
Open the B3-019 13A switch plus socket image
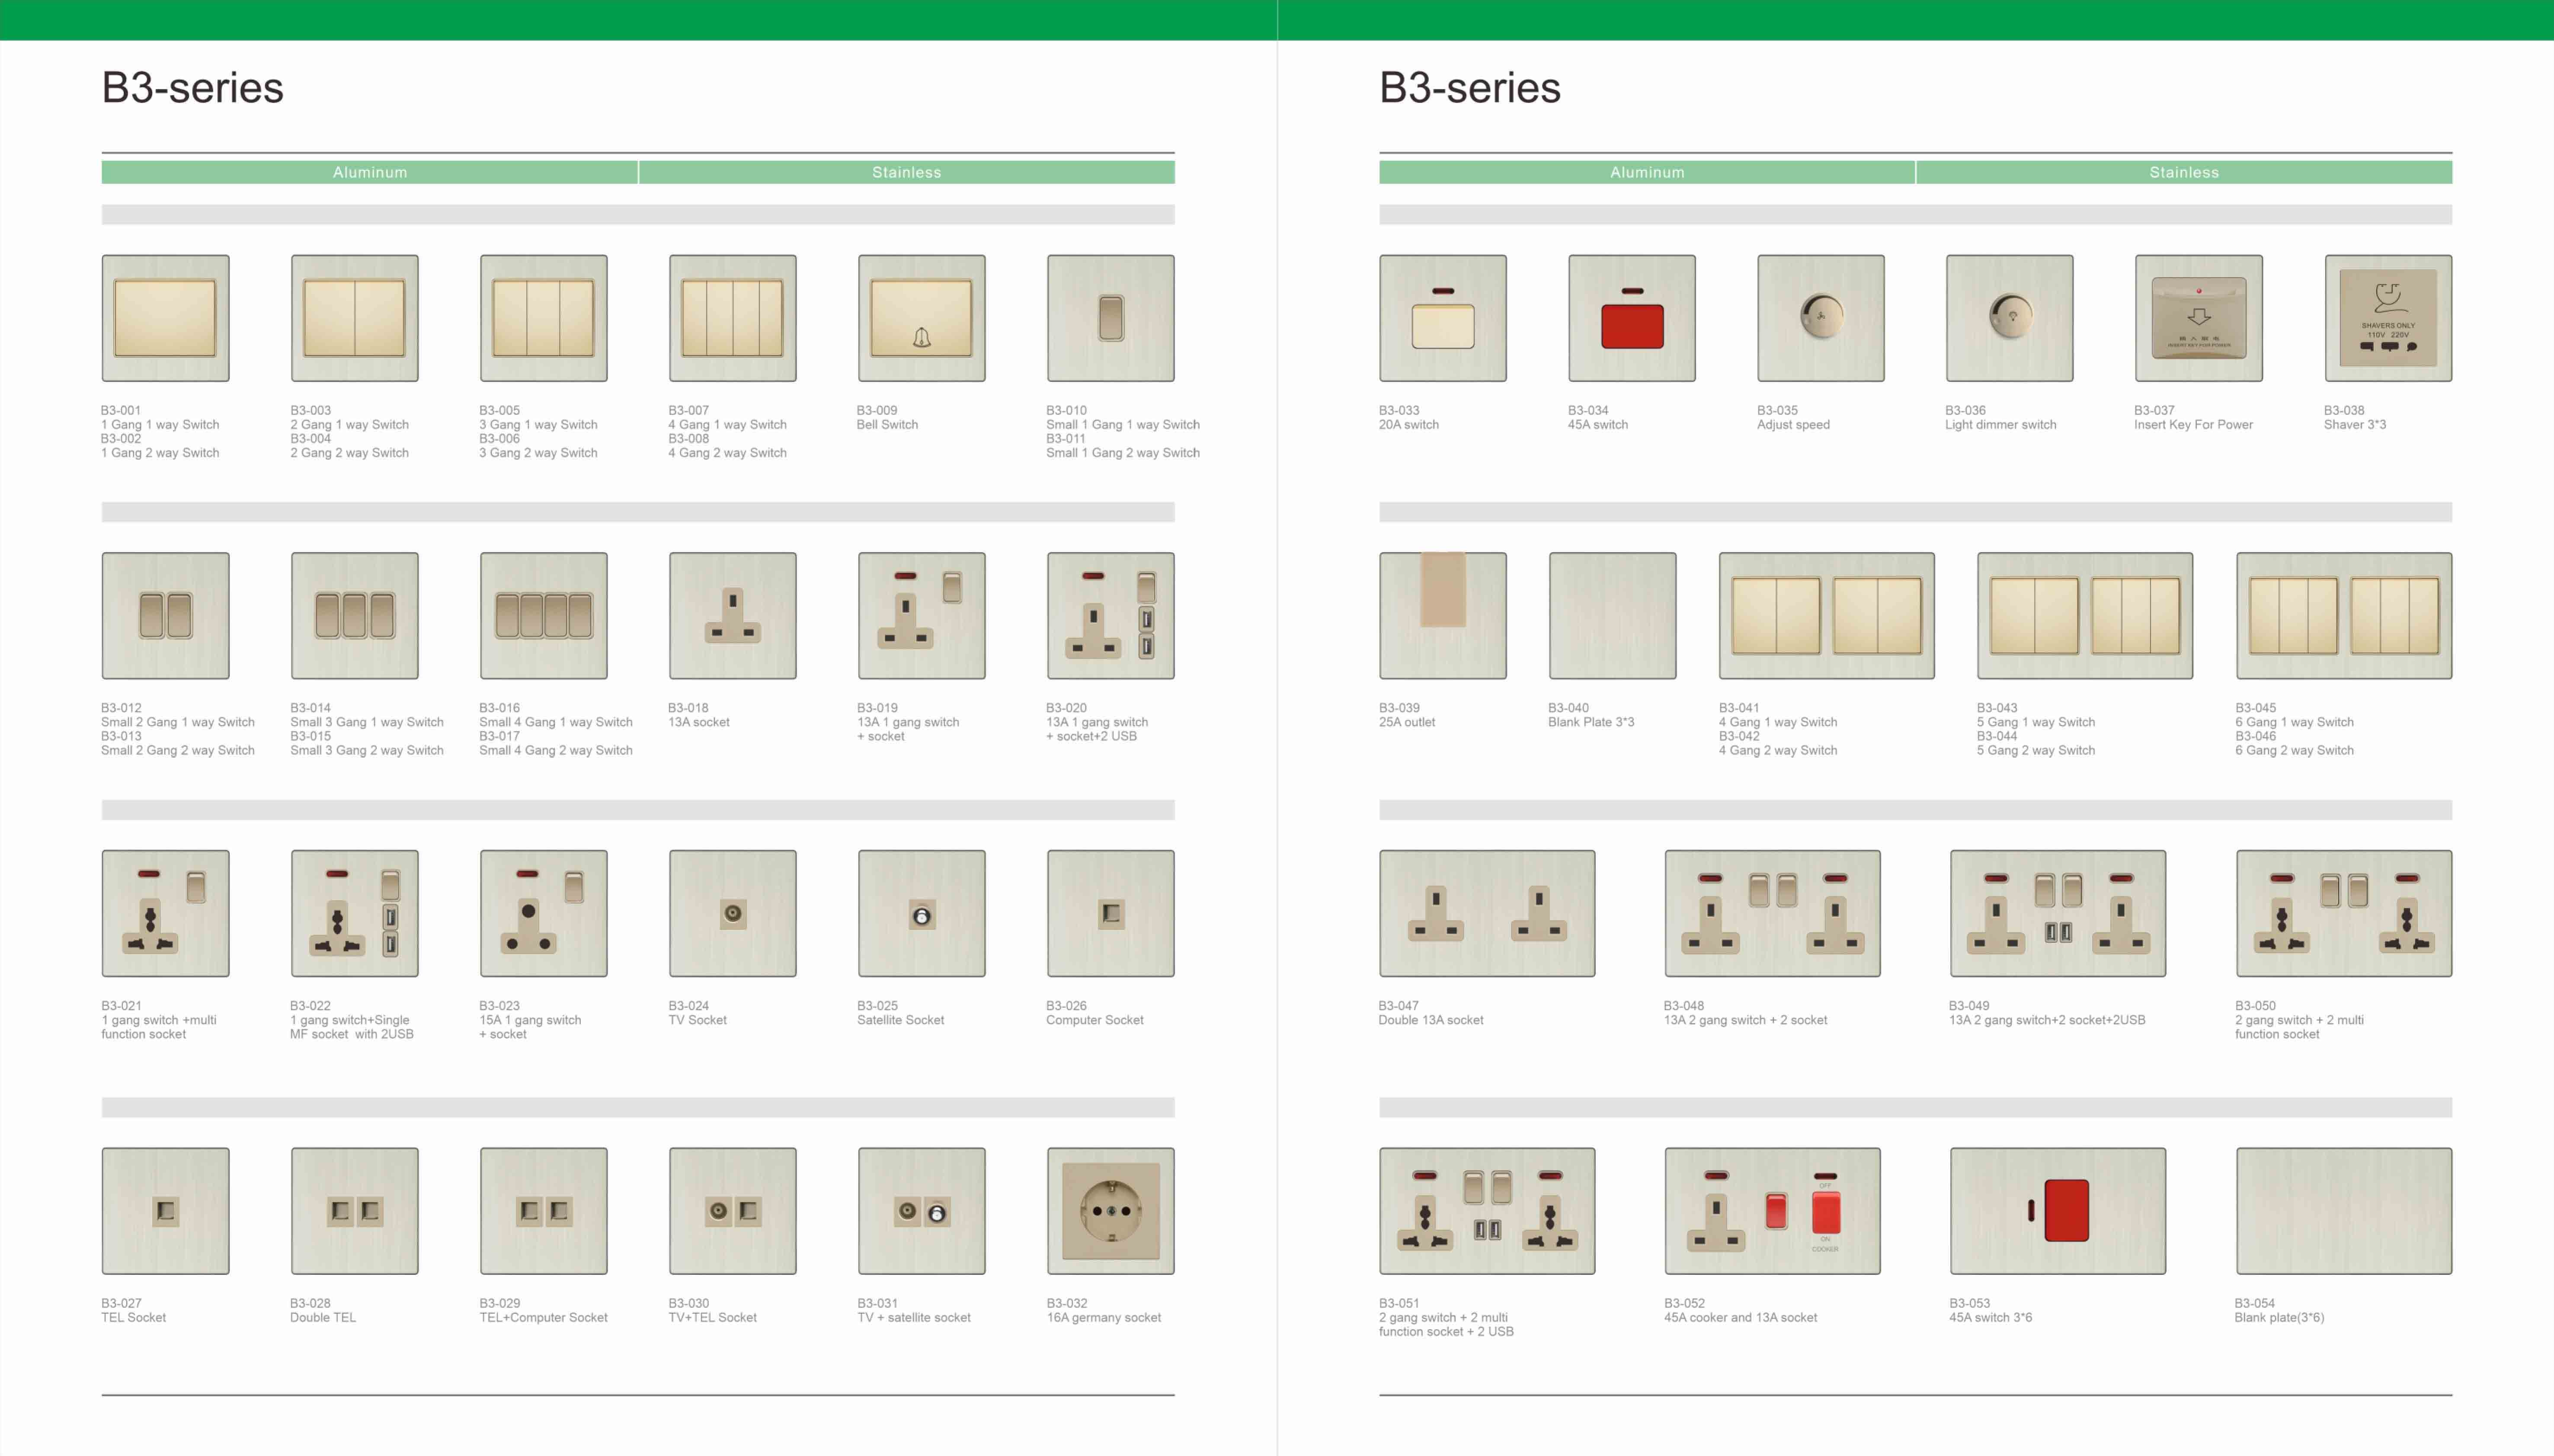[x=921, y=616]
